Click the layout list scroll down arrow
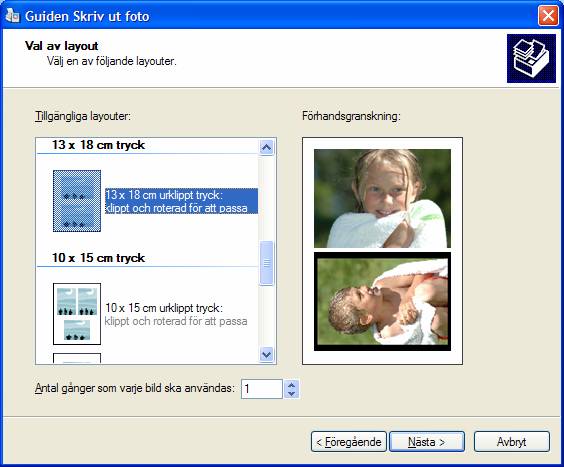 [x=267, y=355]
